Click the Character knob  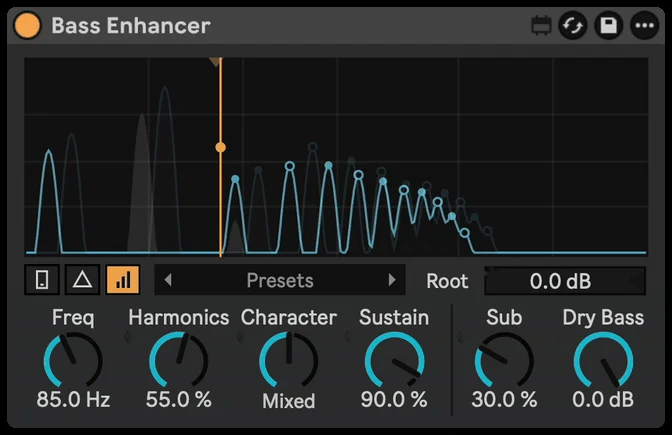[x=288, y=360]
